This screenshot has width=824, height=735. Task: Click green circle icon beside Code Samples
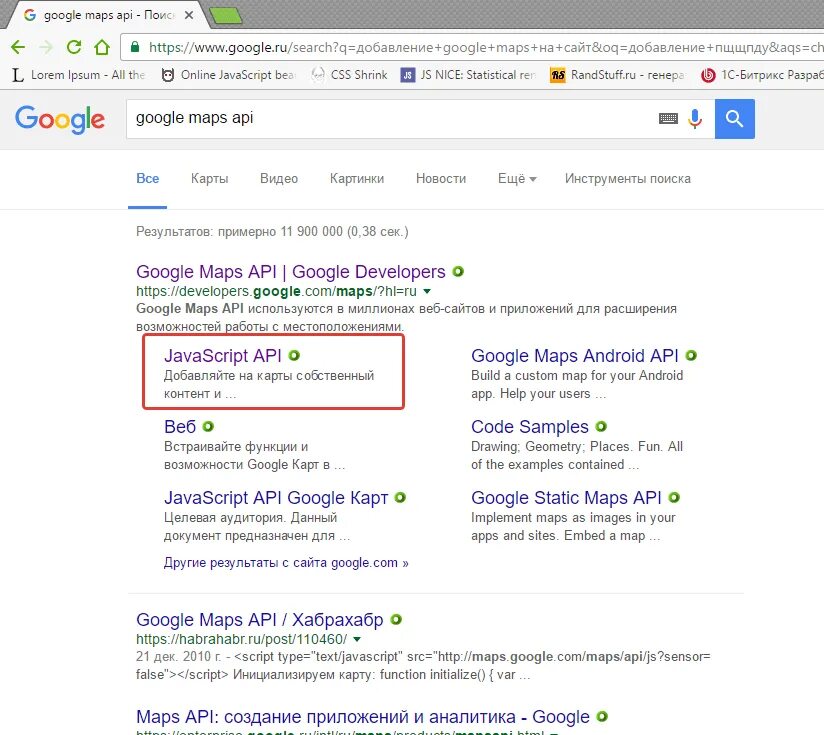[x=601, y=427]
